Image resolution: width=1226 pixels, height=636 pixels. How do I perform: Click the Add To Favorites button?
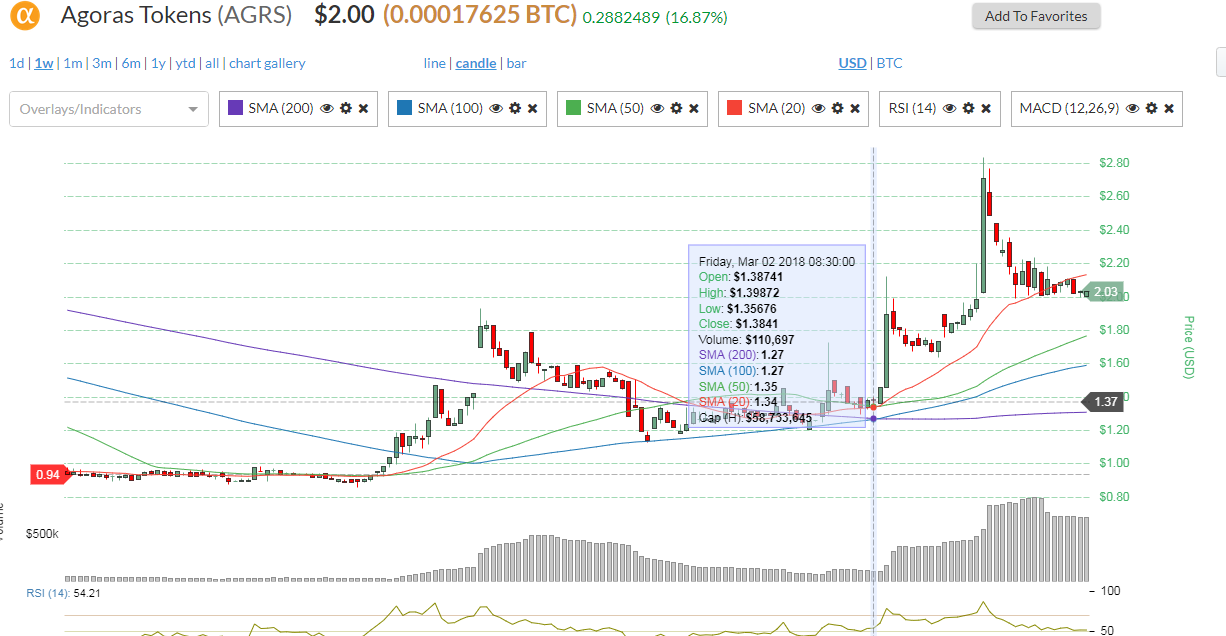coord(1036,16)
